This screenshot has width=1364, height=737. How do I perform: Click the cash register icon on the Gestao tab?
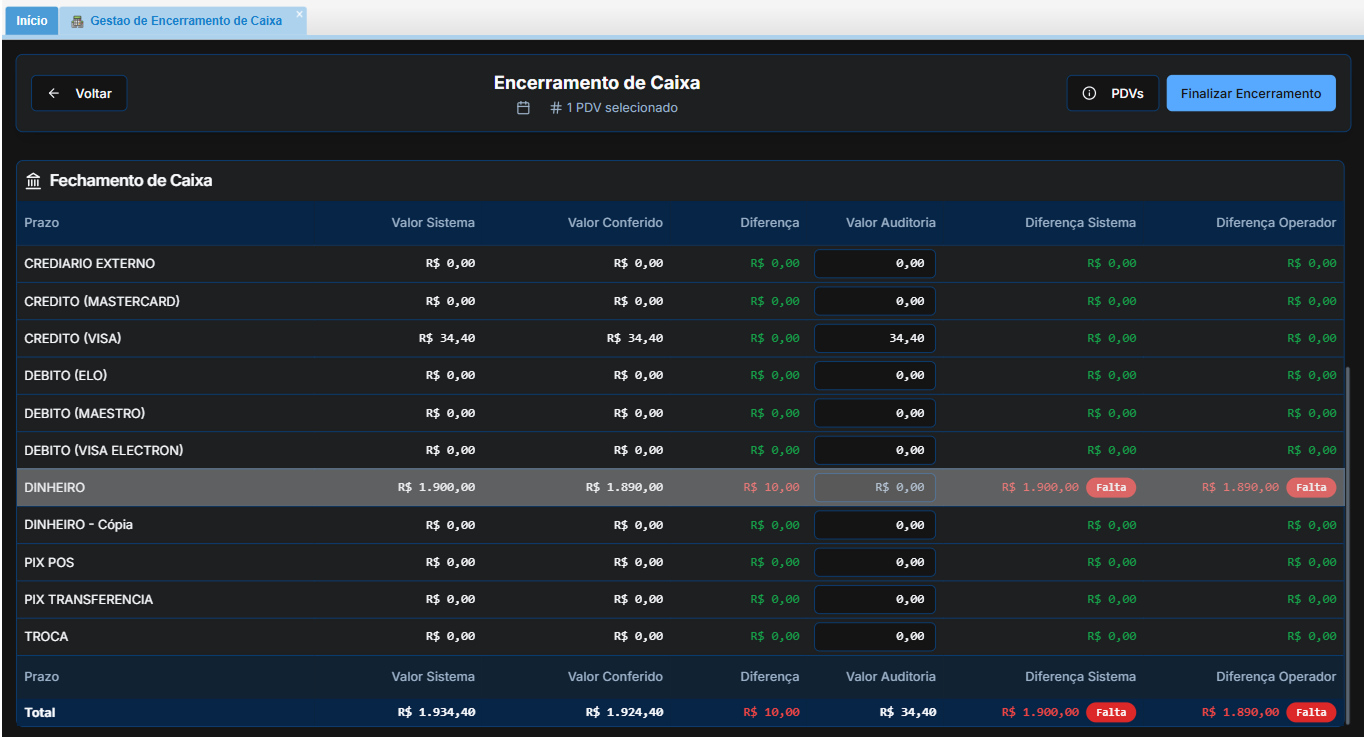[x=77, y=21]
